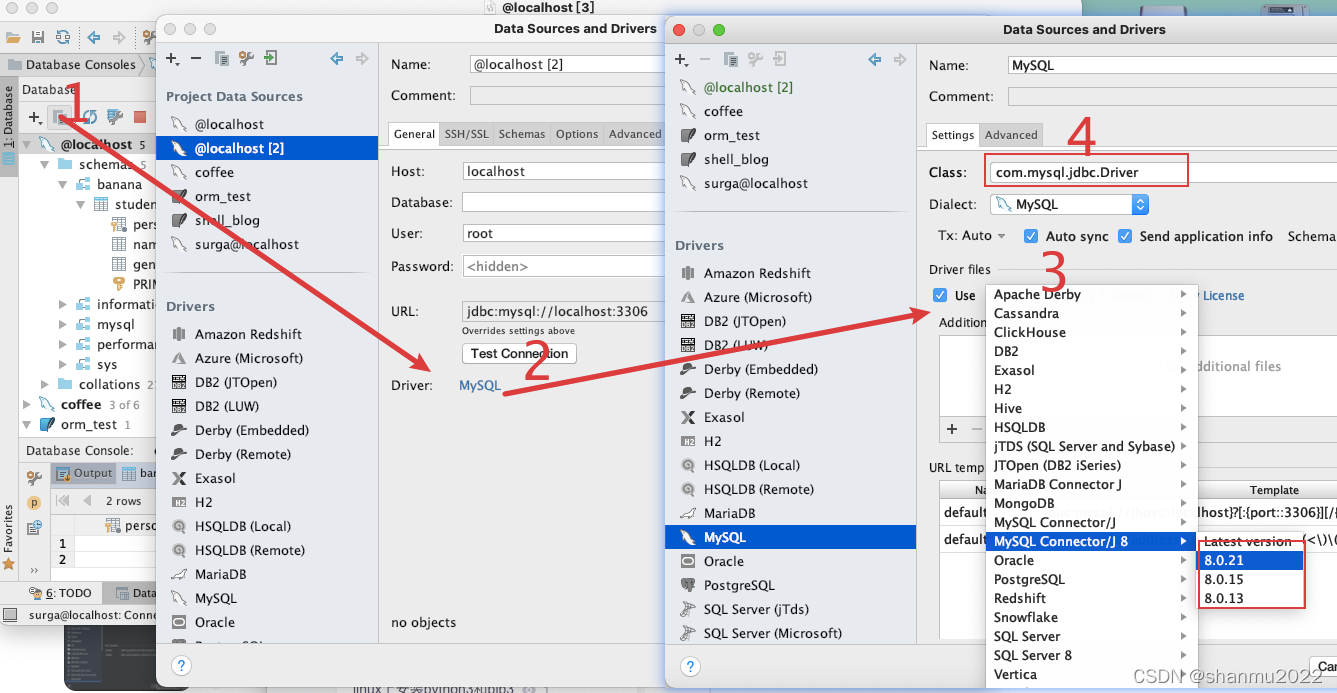
Task: Click the minus icon in left Data Sources dialog
Action: click(196, 59)
